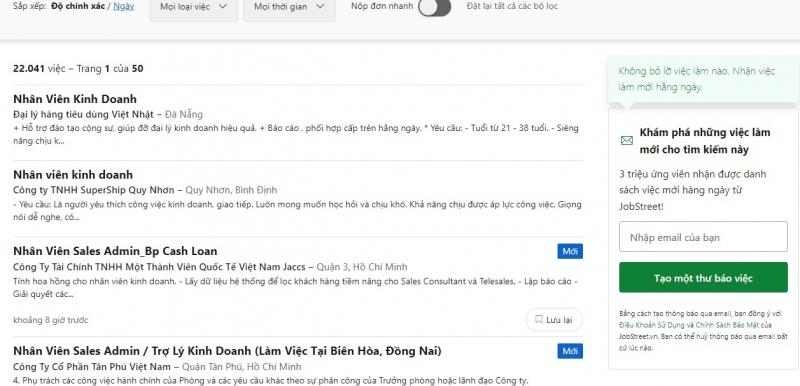800x386 pixels.
Task: Click the Mới badge on Tân Phú job
Action: (570, 351)
